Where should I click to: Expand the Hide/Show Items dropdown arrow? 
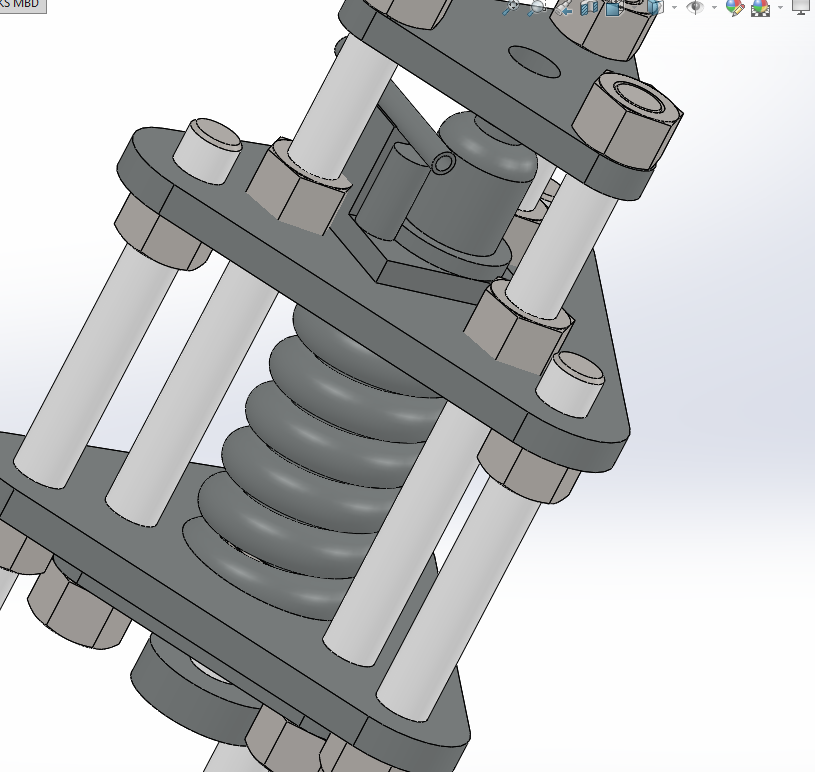pyautogui.click(x=714, y=7)
